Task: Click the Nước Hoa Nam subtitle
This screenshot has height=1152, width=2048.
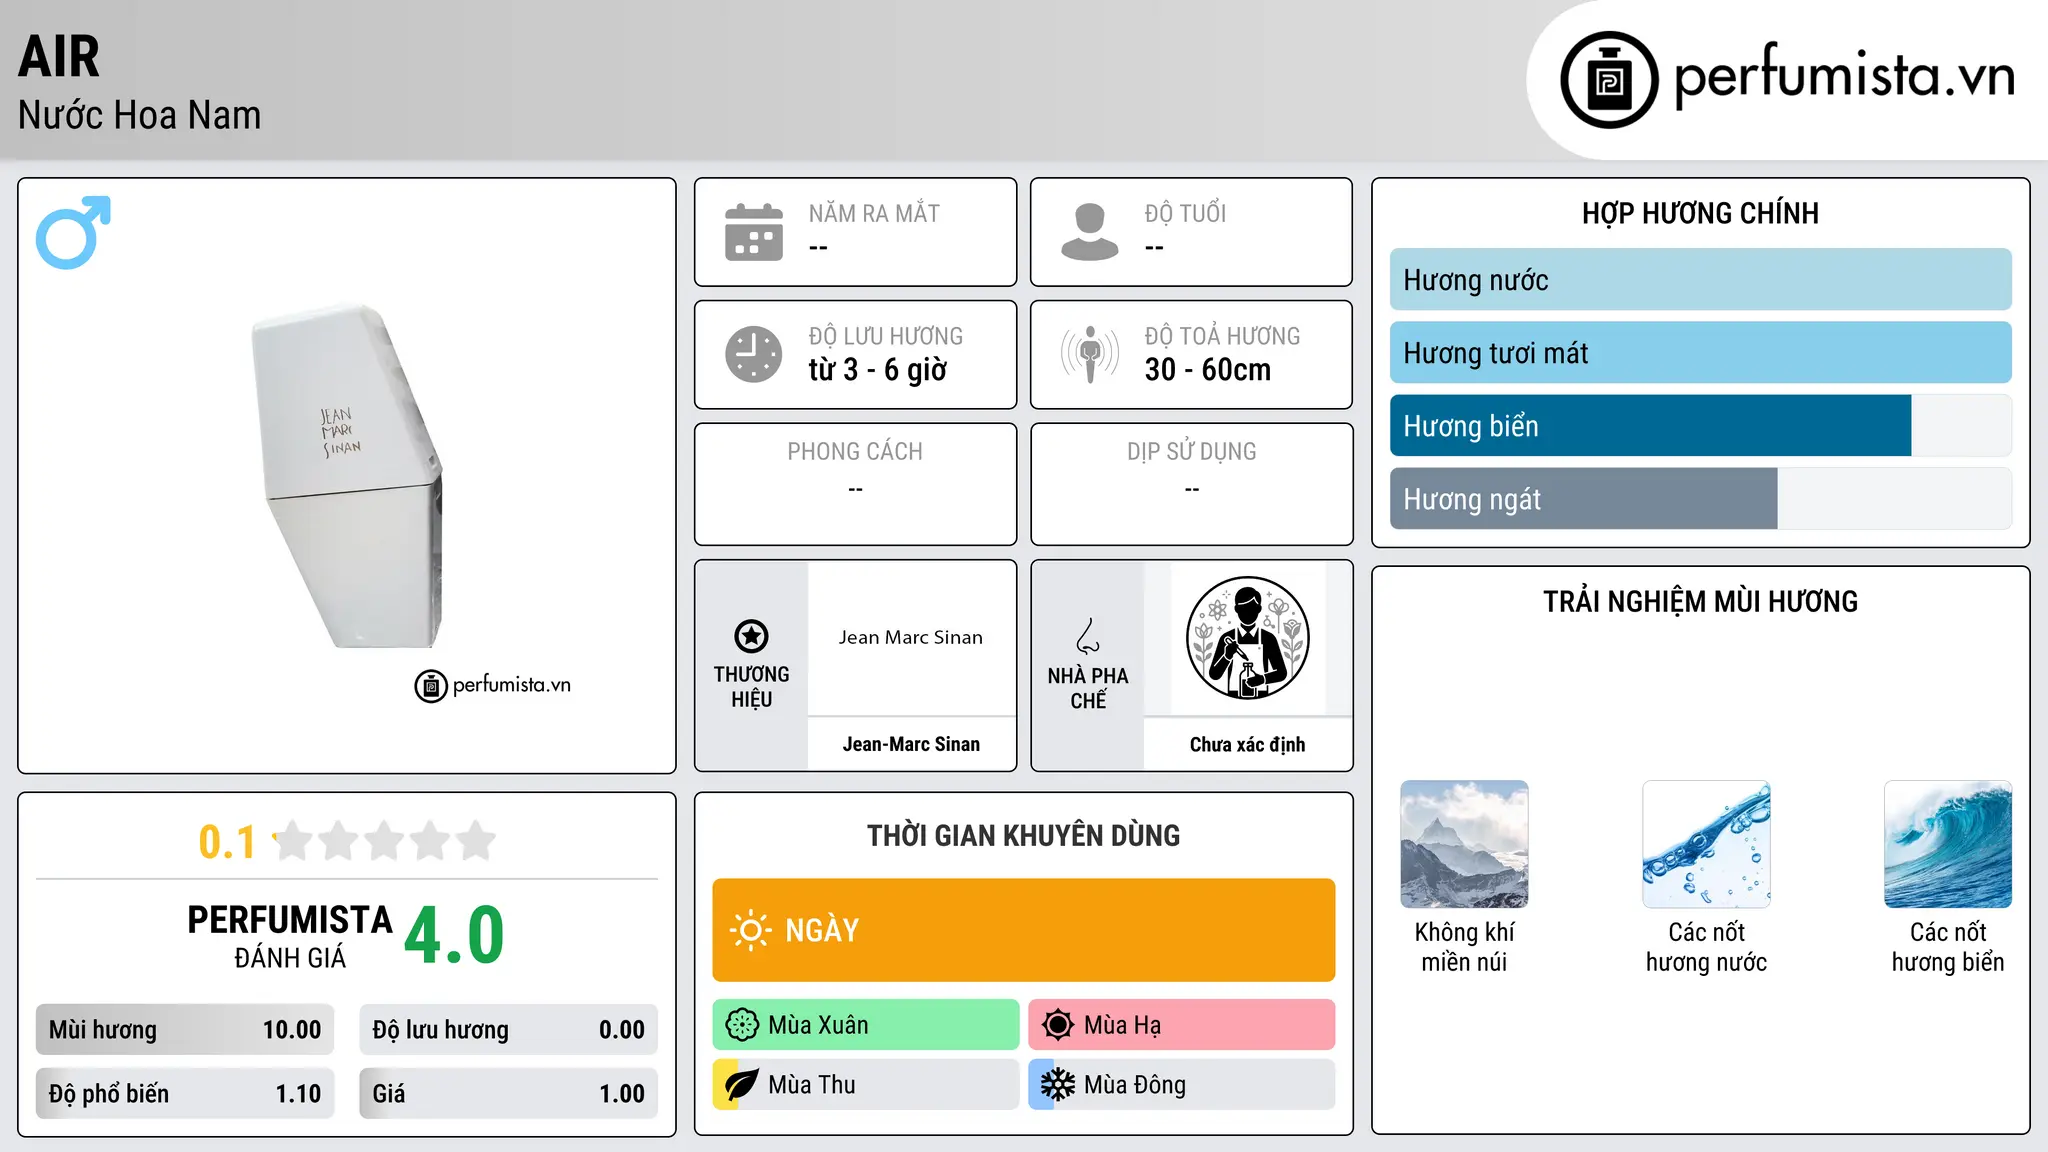Action: [140, 115]
